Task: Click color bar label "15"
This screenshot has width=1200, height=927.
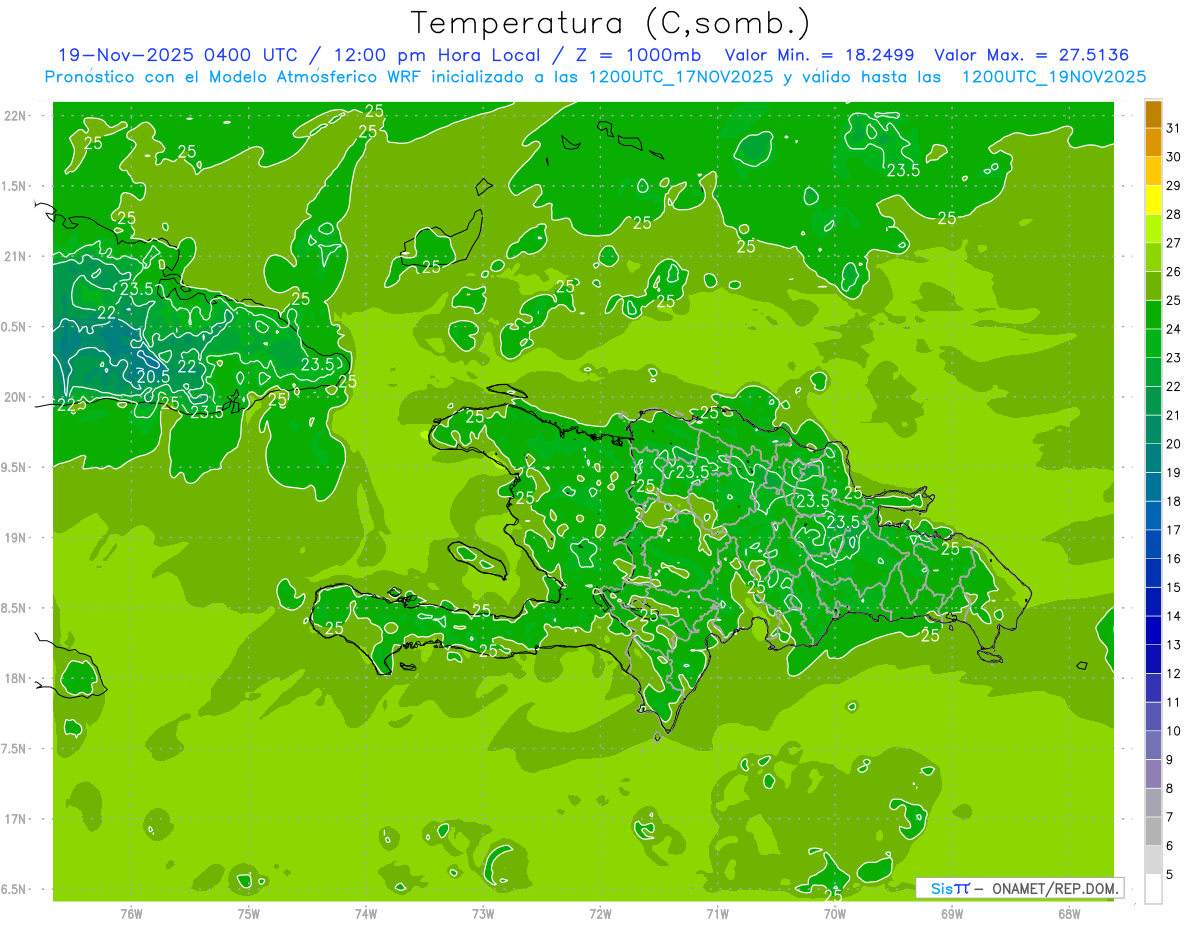Action: pyautogui.click(x=1174, y=588)
